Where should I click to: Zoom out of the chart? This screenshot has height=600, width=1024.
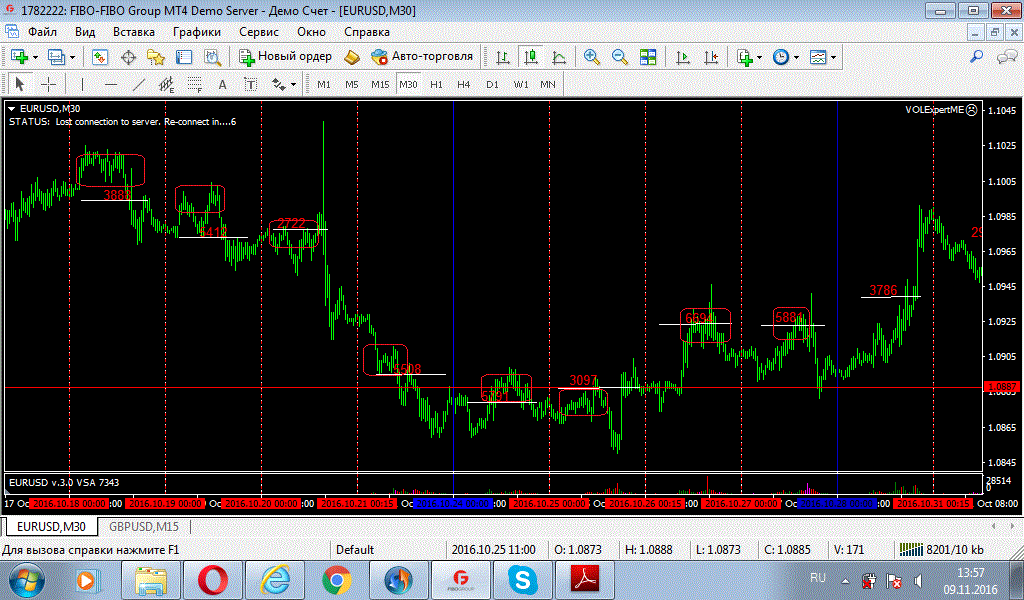pyautogui.click(x=620, y=57)
